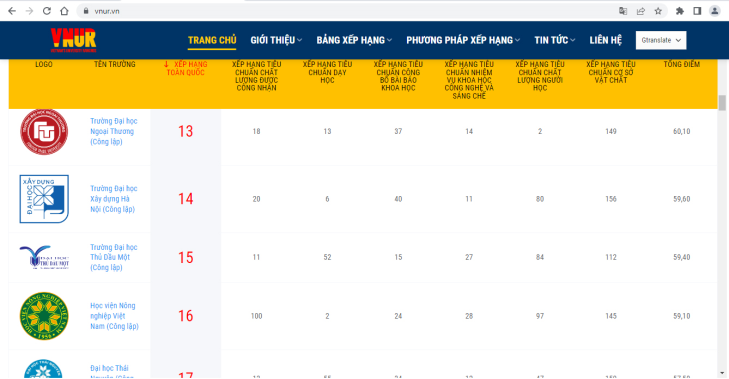Image resolution: width=729 pixels, height=379 pixels.
Task: Click the Thủ Dầu Một university logo
Action: coord(44,257)
